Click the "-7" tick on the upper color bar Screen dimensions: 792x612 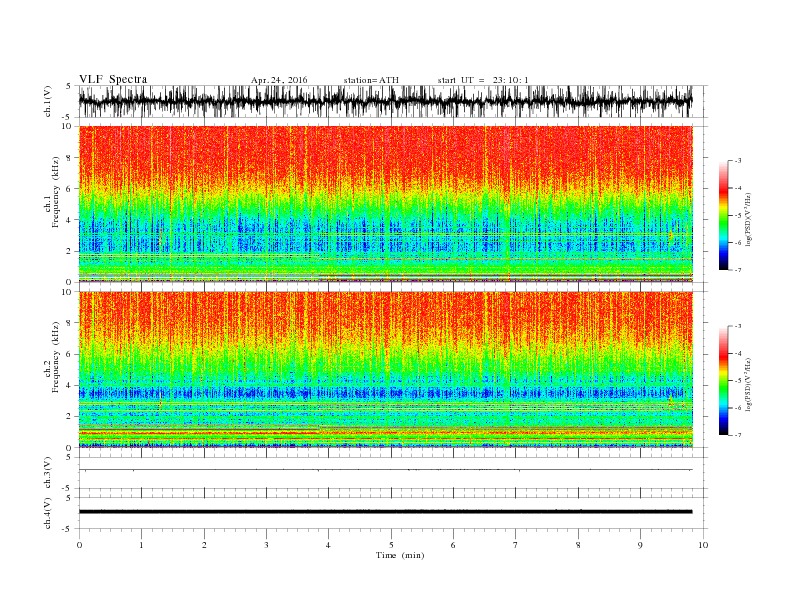737,270
